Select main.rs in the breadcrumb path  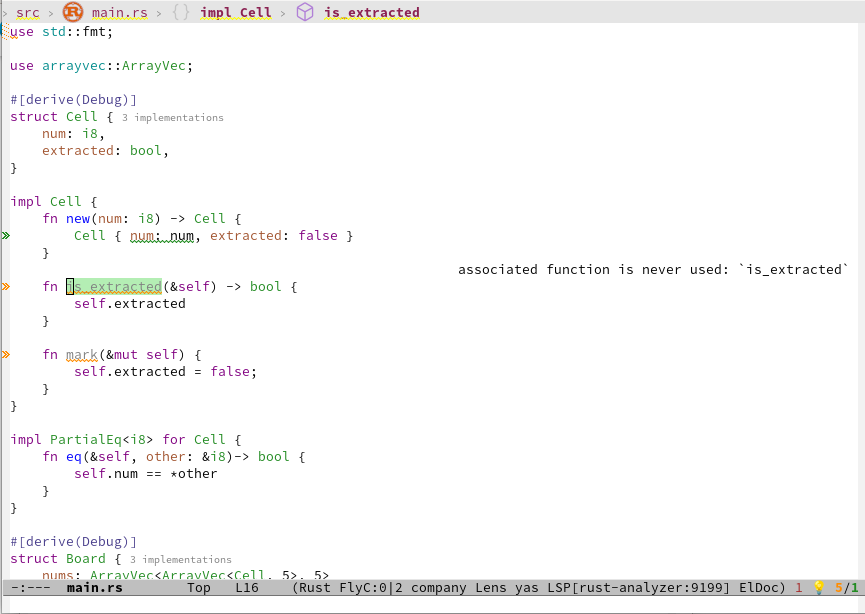click(x=120, y=12)
